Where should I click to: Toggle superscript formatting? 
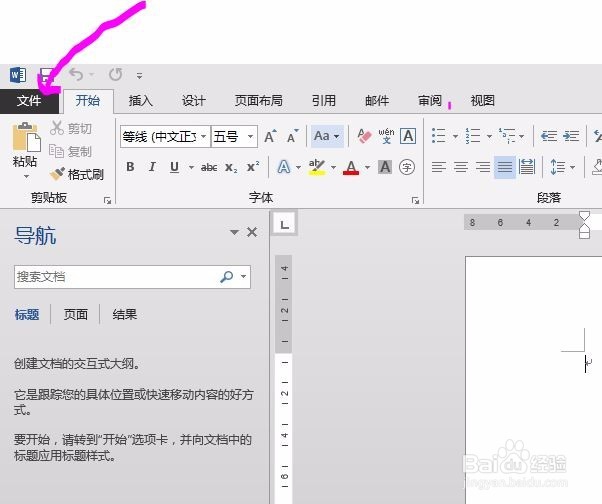(253, 167)
